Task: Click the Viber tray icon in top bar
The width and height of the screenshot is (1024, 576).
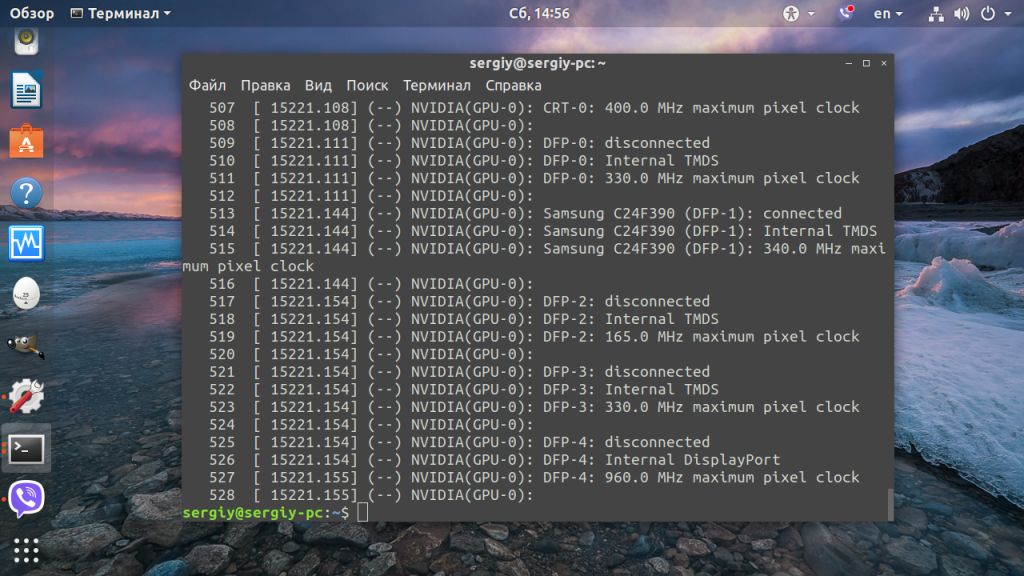Action: [847, 14]
